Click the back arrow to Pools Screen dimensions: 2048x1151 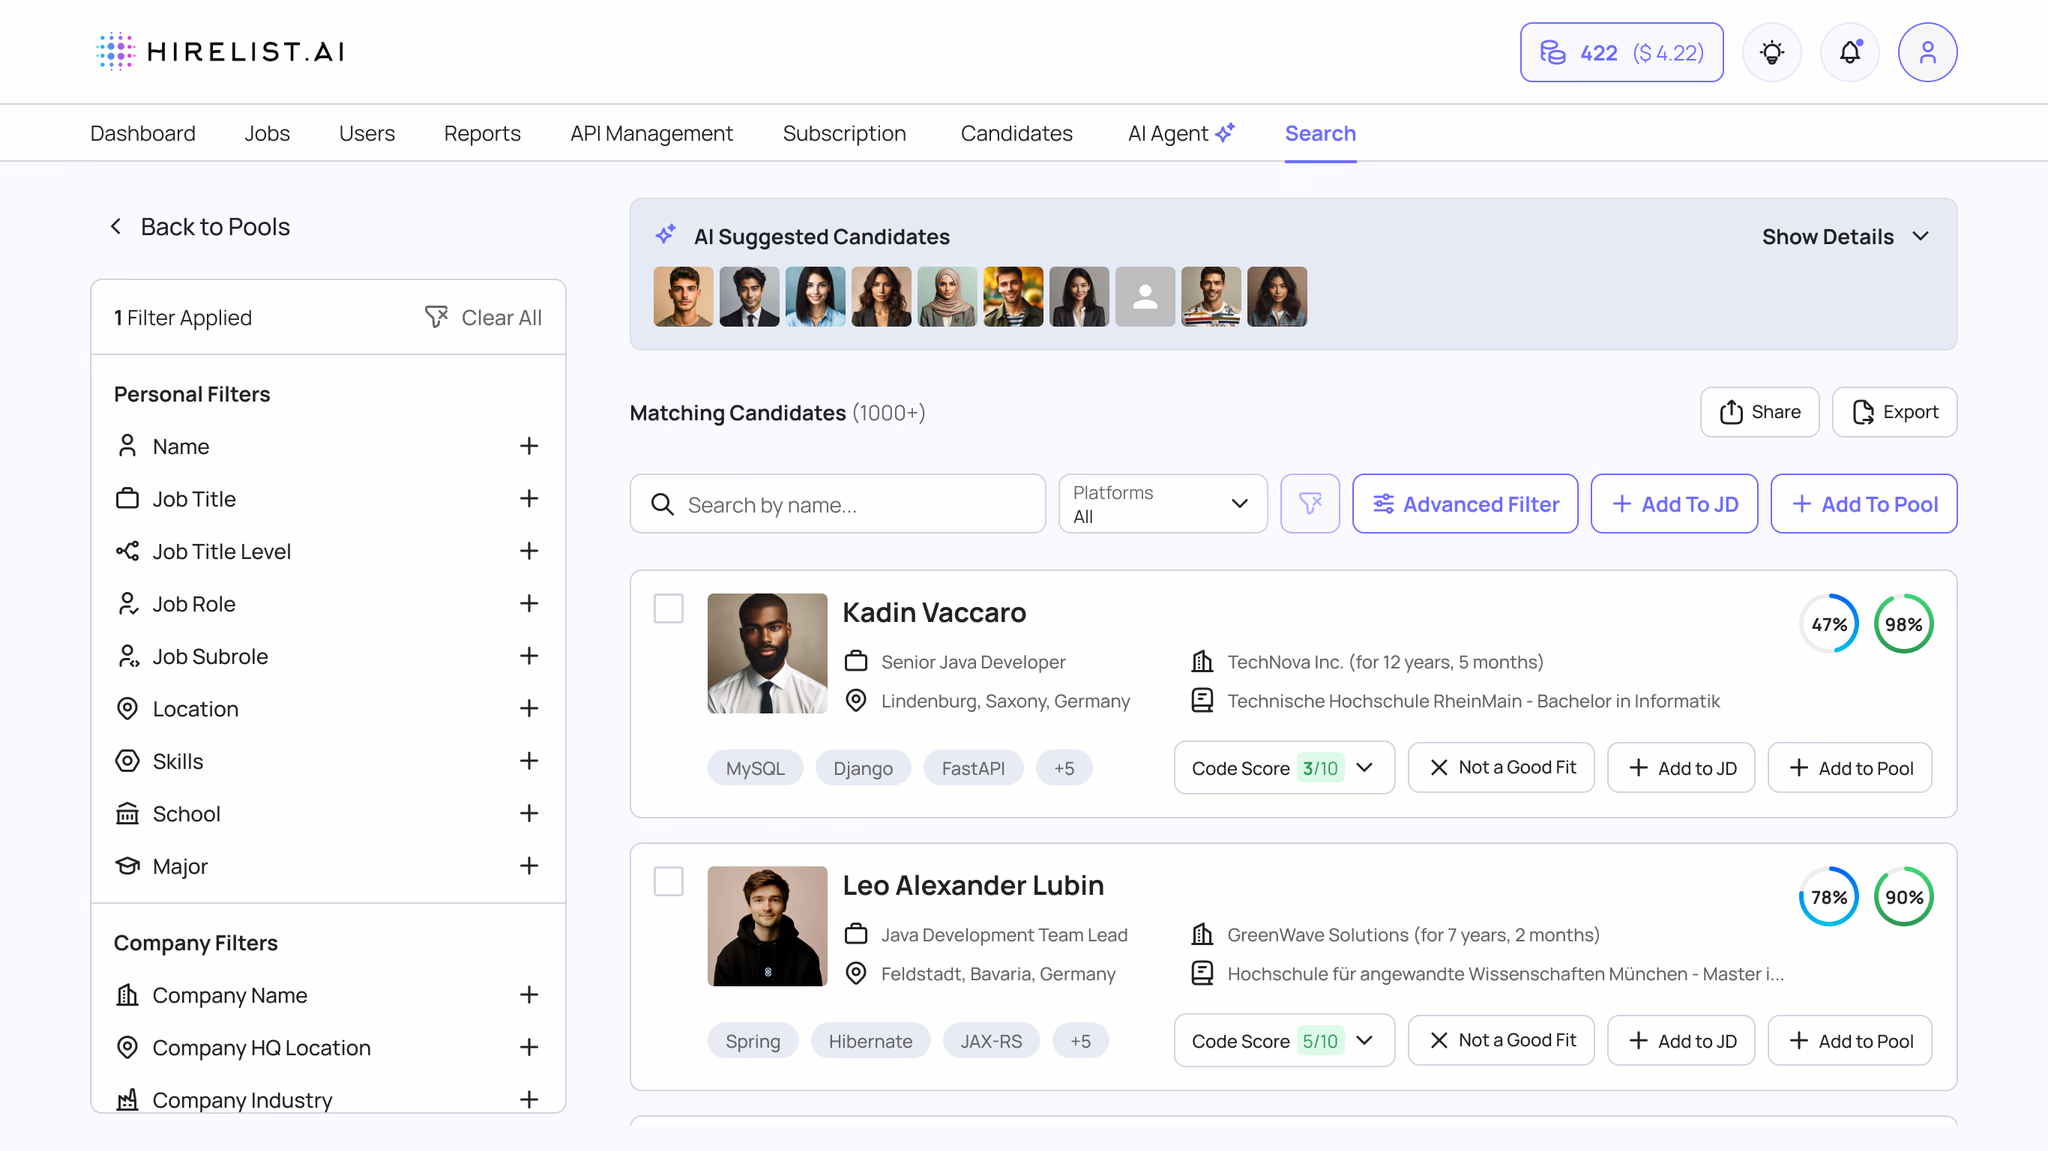click(x=116, y=227)
